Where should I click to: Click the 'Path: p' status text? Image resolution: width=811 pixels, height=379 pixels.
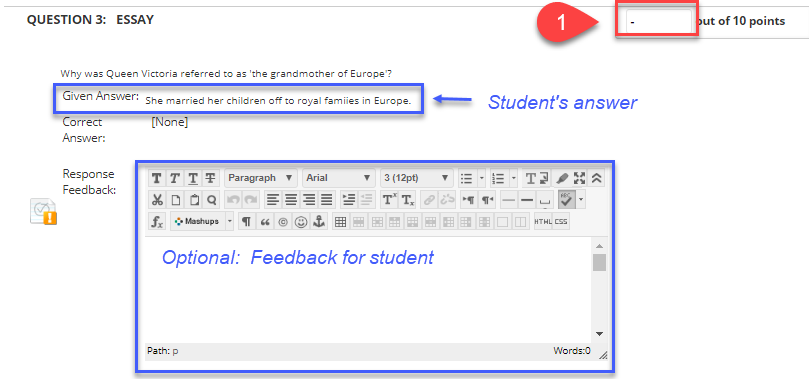pyautogui.click(x=162, y=351)
